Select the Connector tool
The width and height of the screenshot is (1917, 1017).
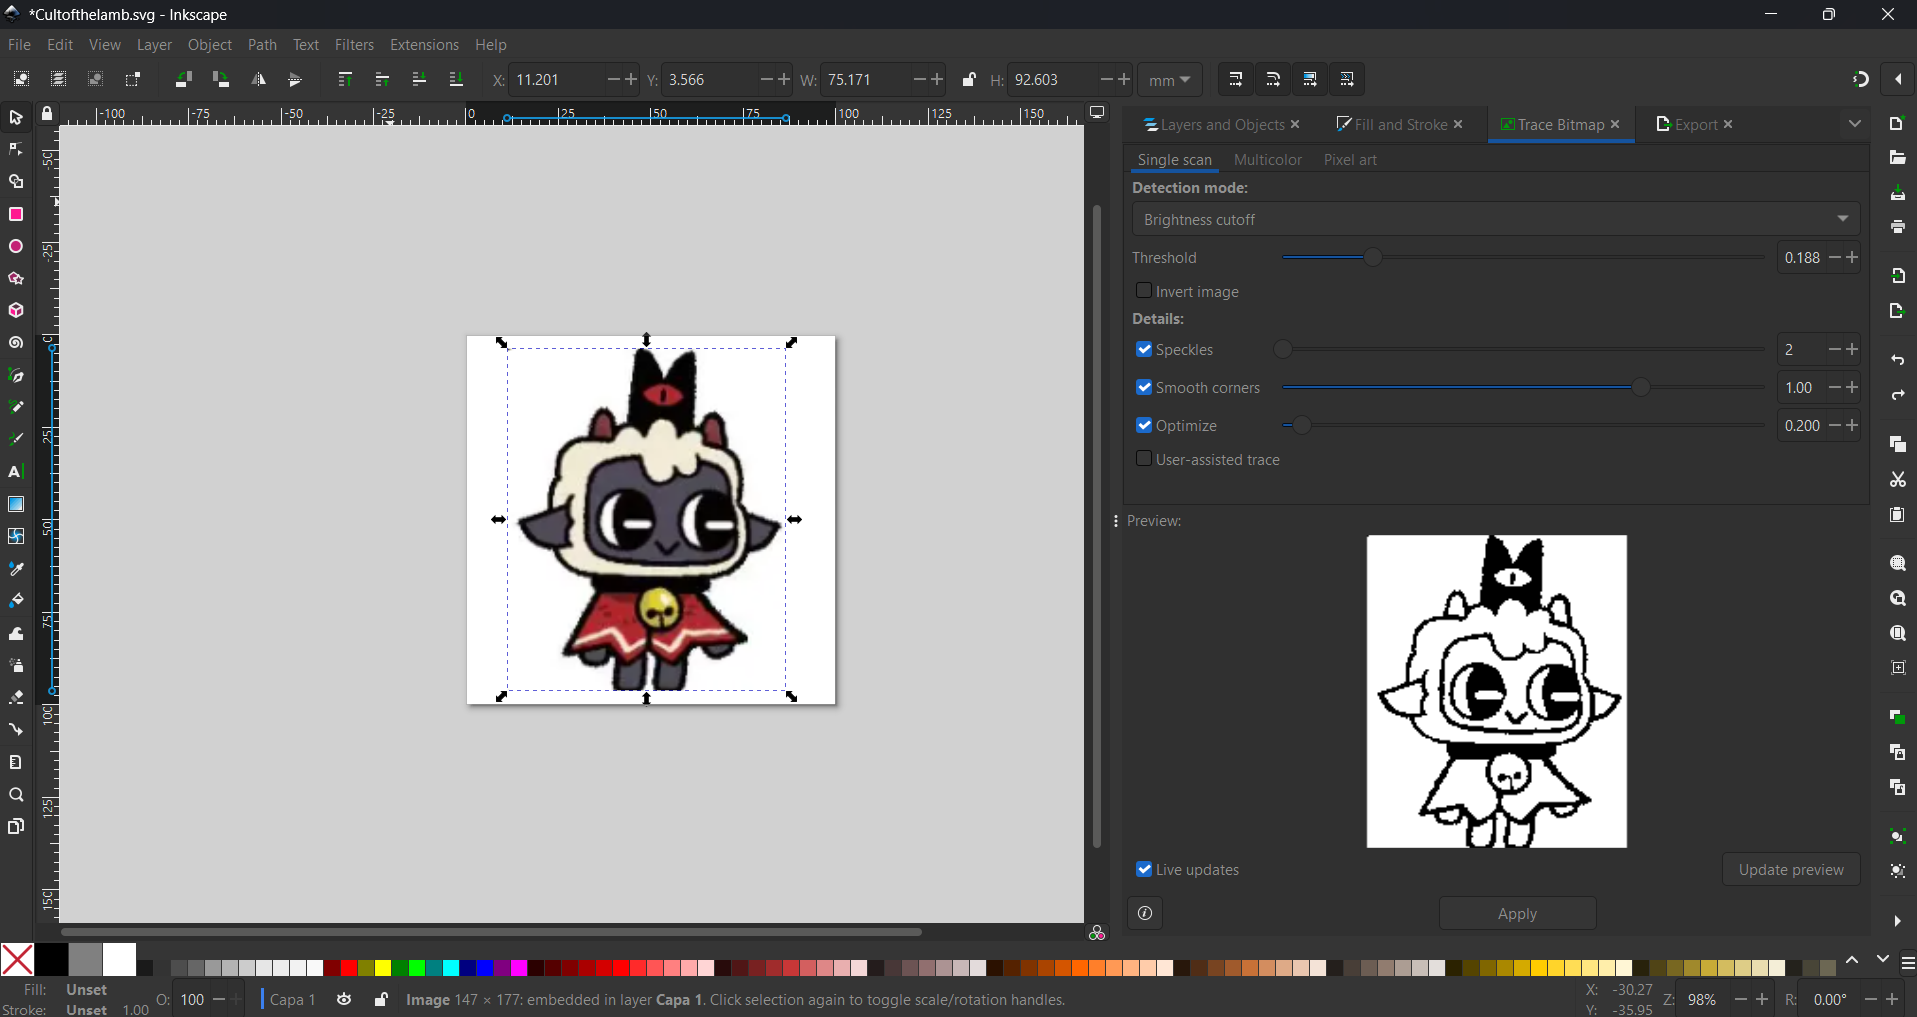pos(16,729)
